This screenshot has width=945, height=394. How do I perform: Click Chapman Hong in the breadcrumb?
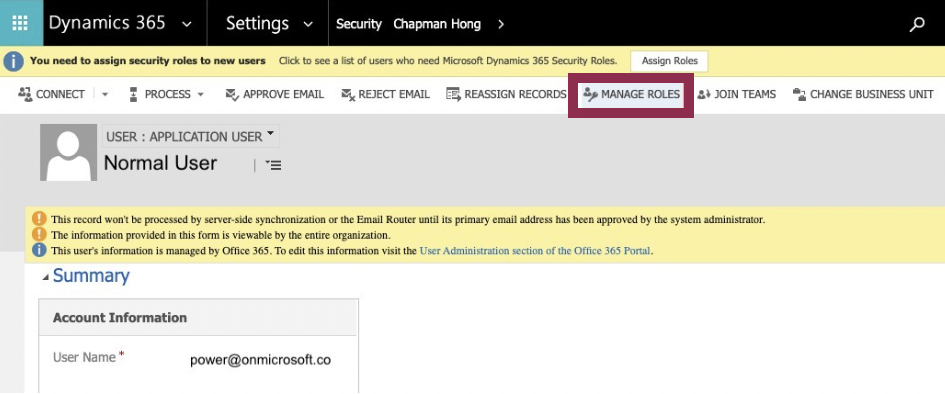pos(437,24)
